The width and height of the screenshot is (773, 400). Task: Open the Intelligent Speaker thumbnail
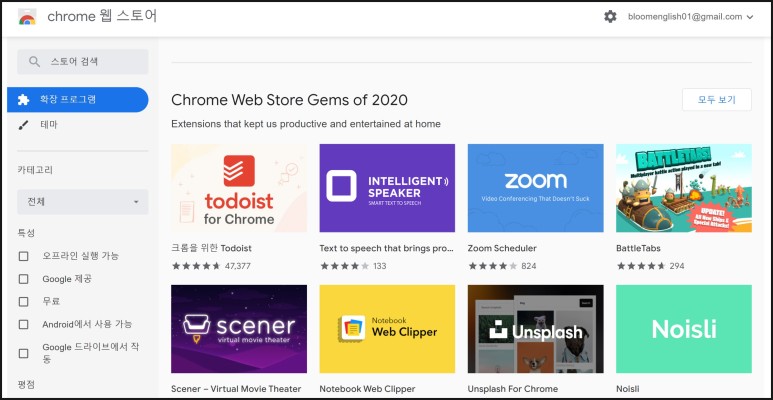pos(387,188)
